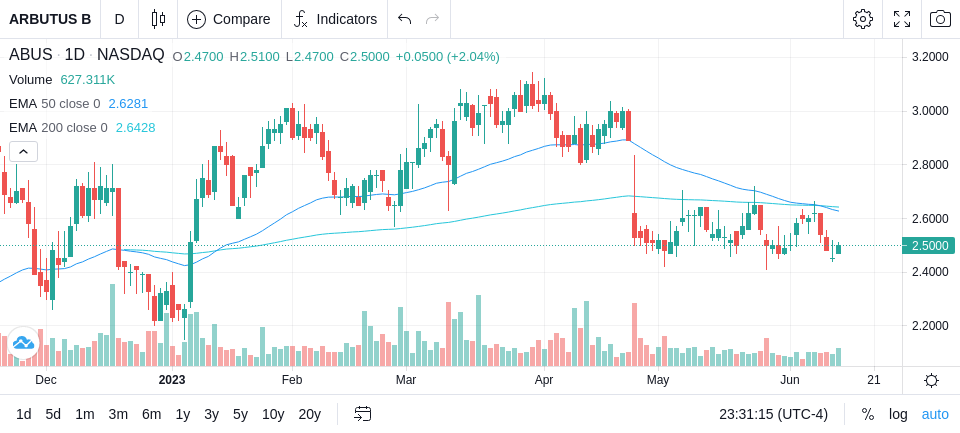960x433 pixels.
Task: Click the ABUS 1D NASDAQ title
Action: tap(86, 55)
